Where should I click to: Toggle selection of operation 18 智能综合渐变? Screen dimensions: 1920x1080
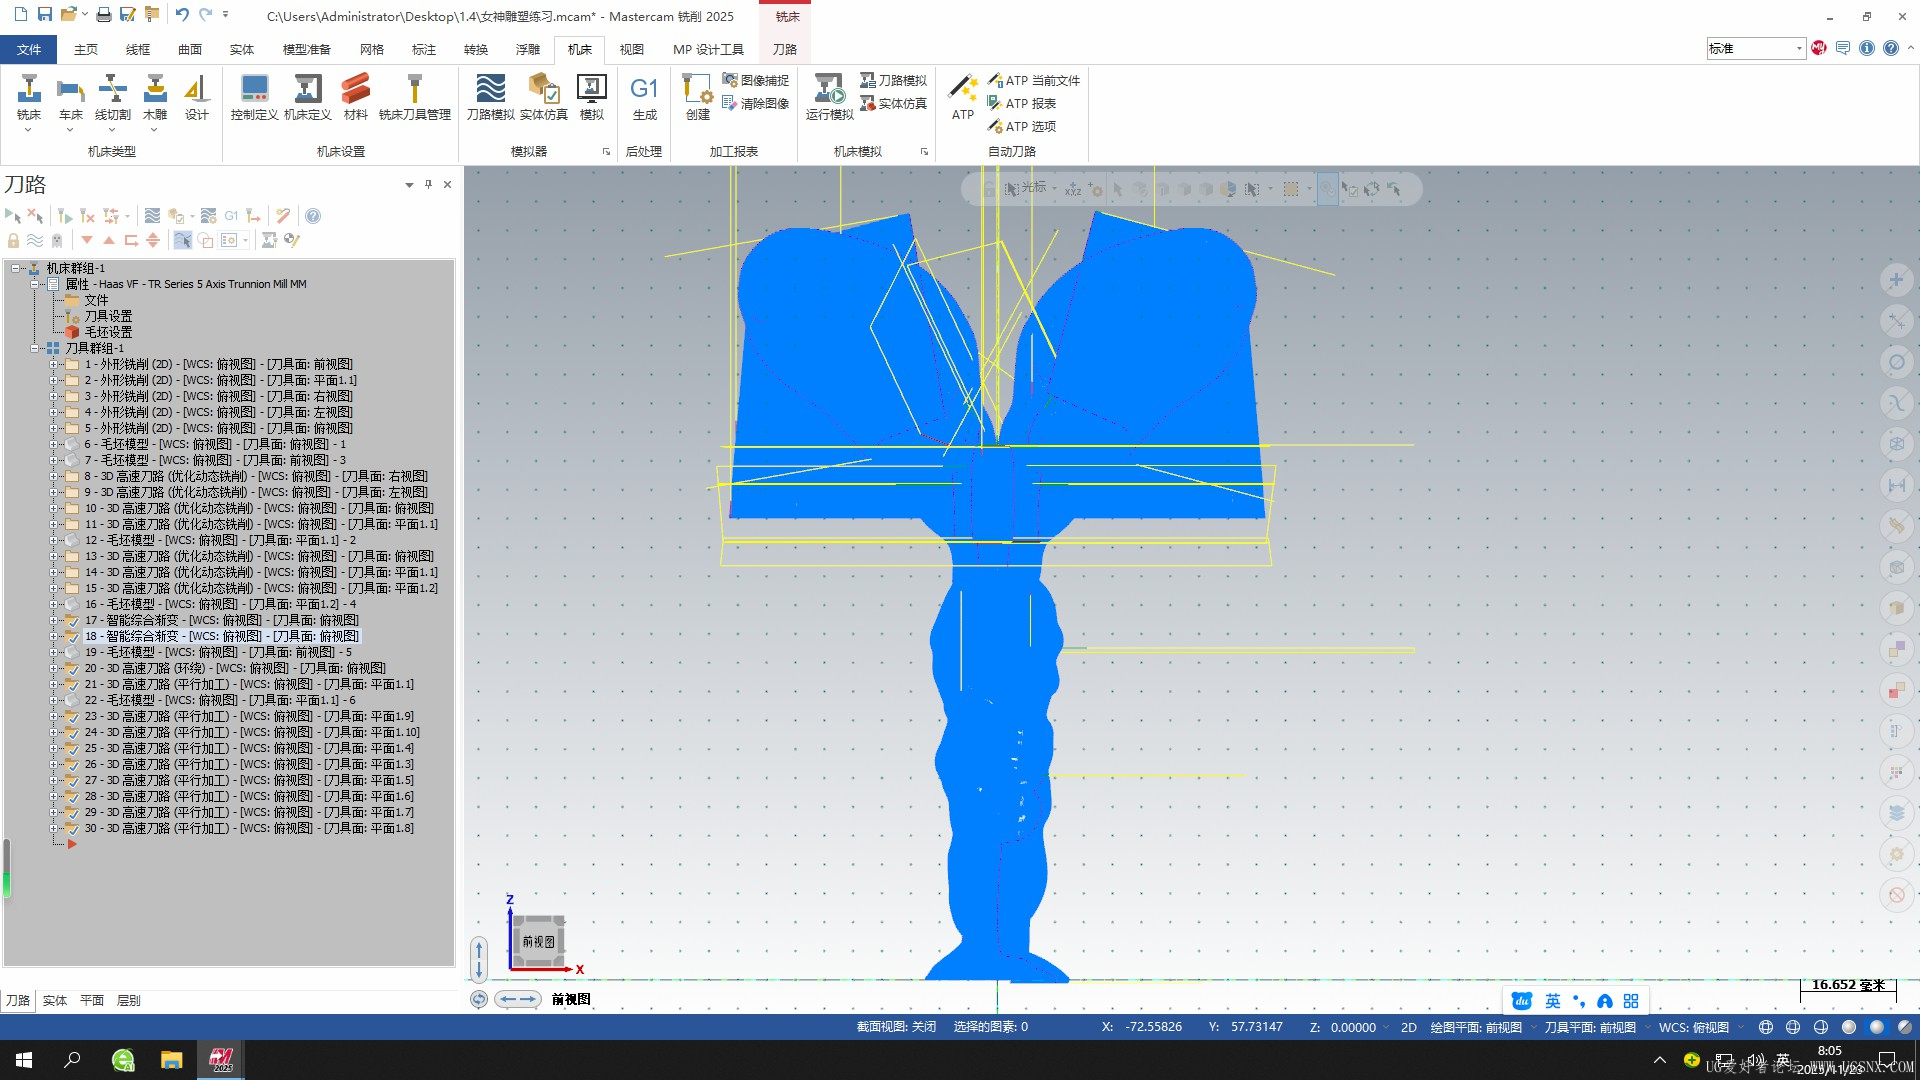[x=72, y=636]
